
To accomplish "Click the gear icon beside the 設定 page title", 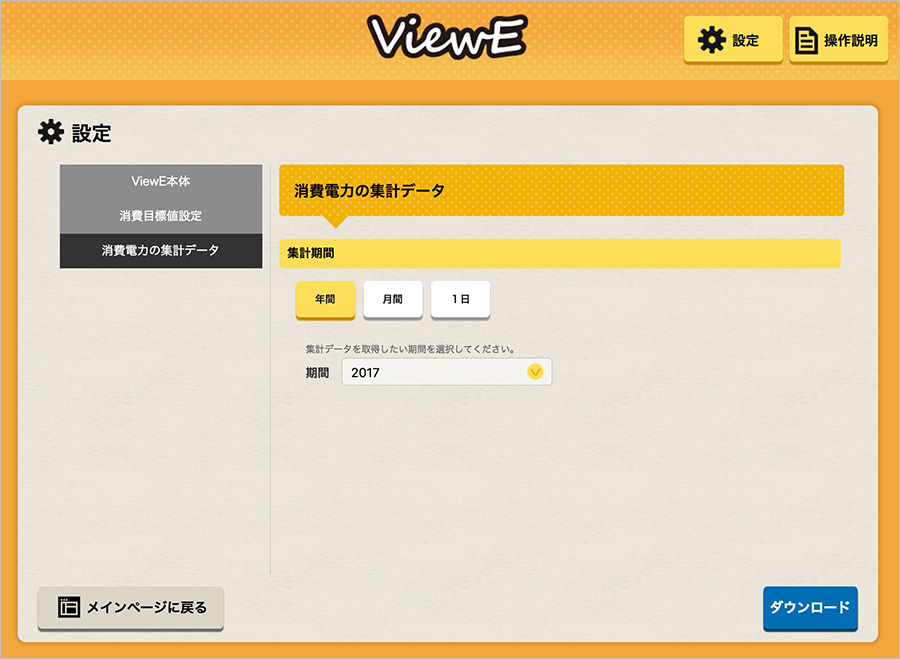I will point(51,133).
